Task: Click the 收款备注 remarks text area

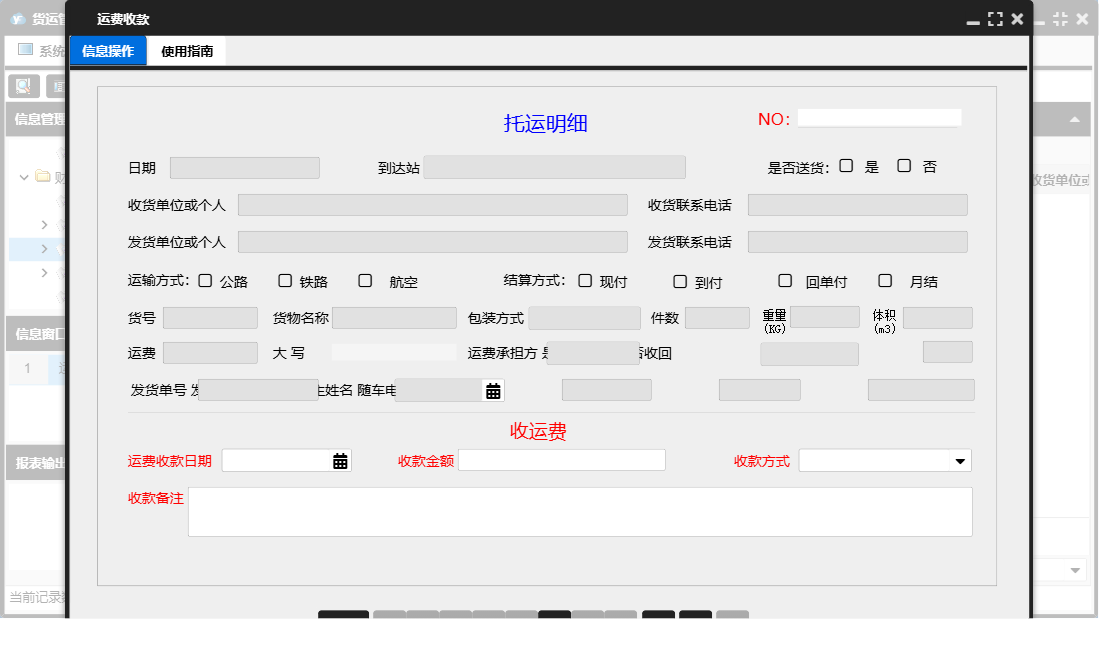Action: 580,511
